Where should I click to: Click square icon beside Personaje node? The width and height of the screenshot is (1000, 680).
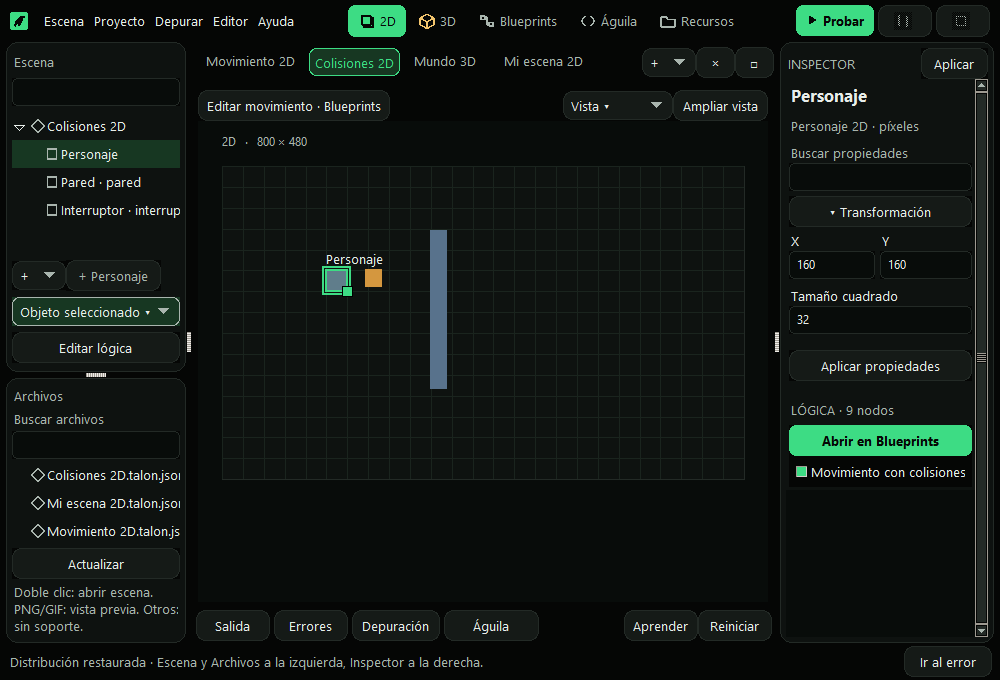pos(52,154)
